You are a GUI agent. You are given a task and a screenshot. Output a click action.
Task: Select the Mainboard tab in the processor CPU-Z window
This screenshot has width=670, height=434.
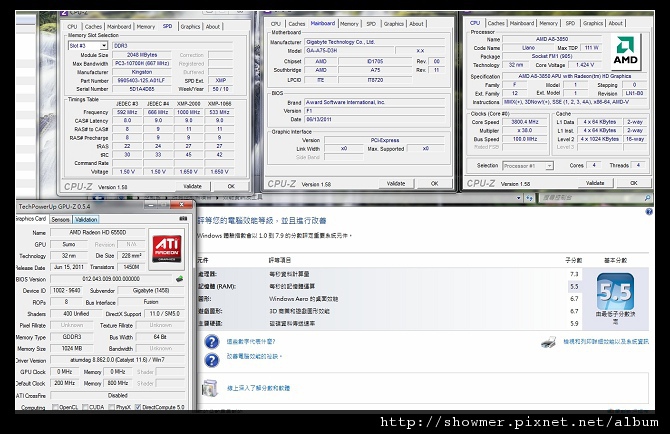(x=522, y=23)
